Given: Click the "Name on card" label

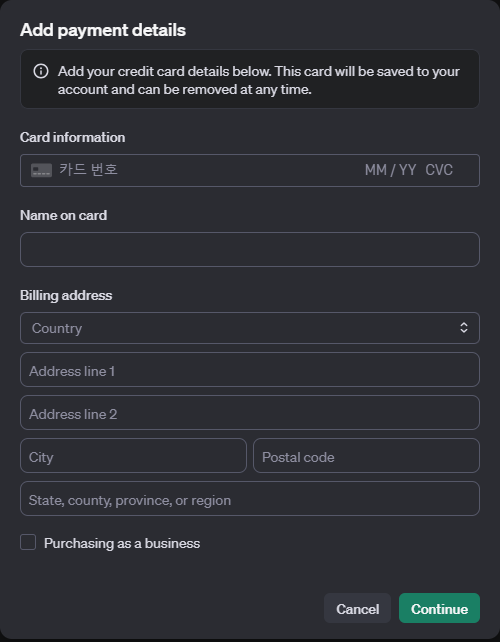Looking at the screenshot, I should (x=63, y=215).
